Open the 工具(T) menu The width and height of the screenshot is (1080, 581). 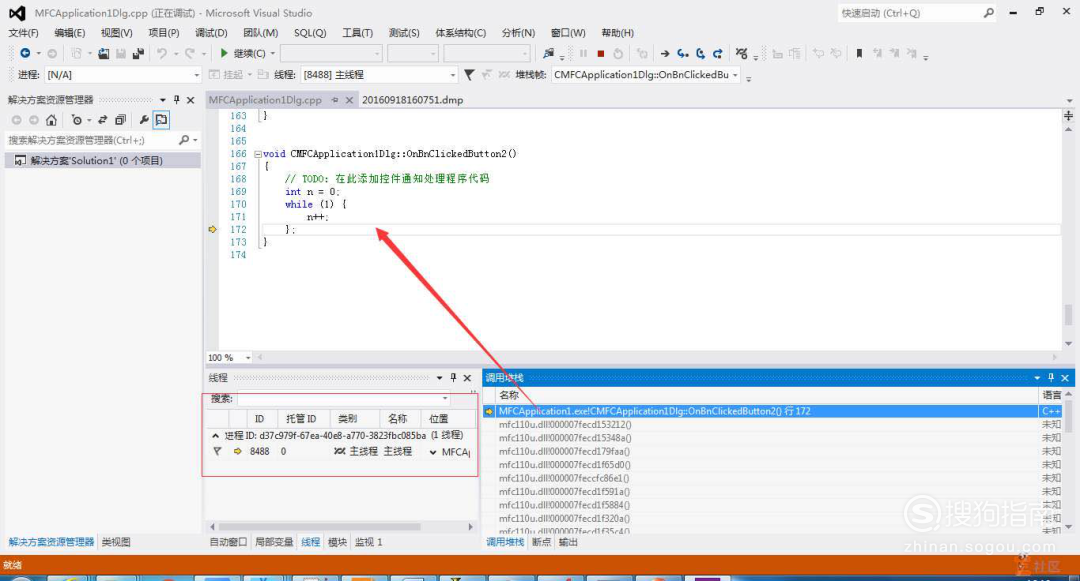tap(357, 32)
